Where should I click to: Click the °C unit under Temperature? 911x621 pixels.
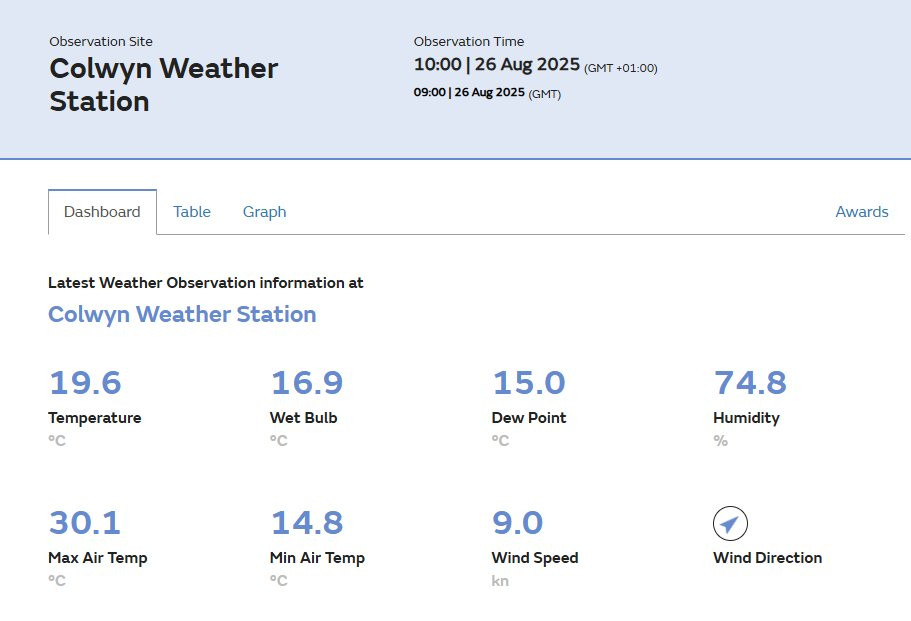pyautogui.click(x=57, y=441)
